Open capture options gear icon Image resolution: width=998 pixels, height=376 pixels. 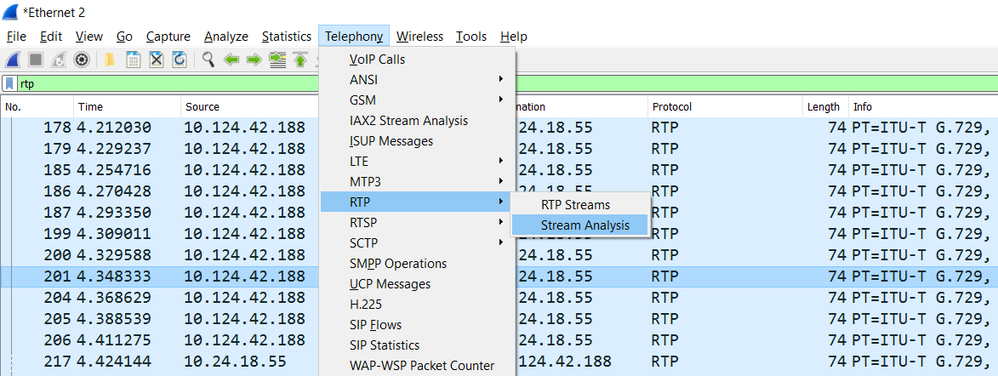81,60
